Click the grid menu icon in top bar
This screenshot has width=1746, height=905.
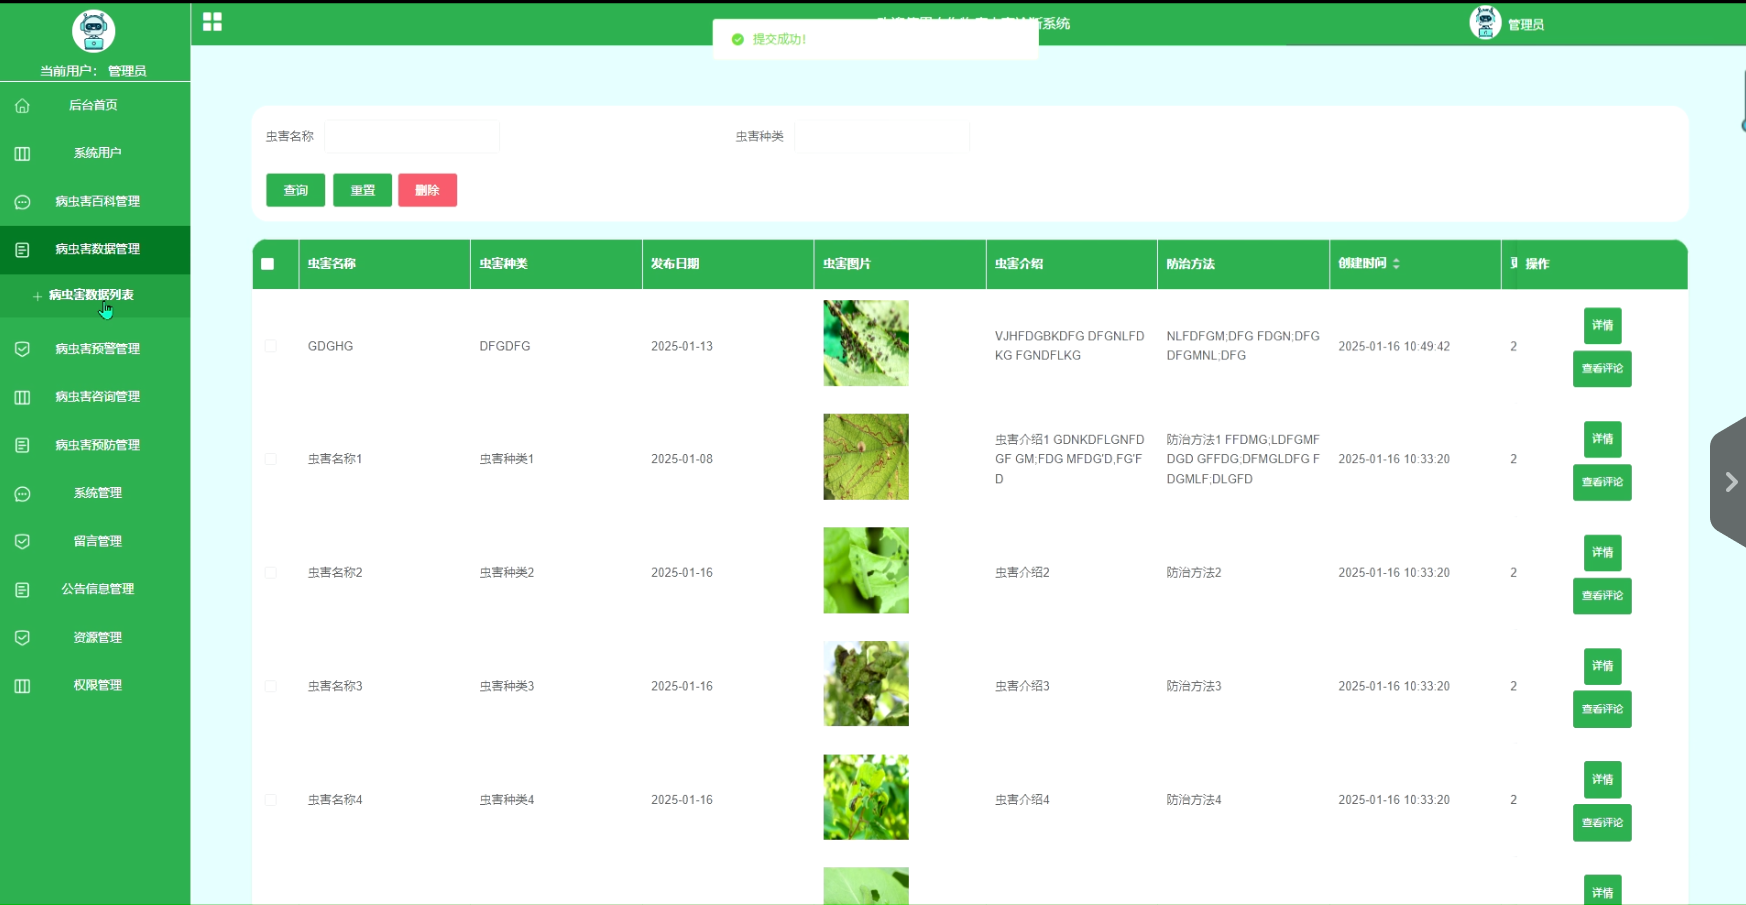(x=212, y=22)
